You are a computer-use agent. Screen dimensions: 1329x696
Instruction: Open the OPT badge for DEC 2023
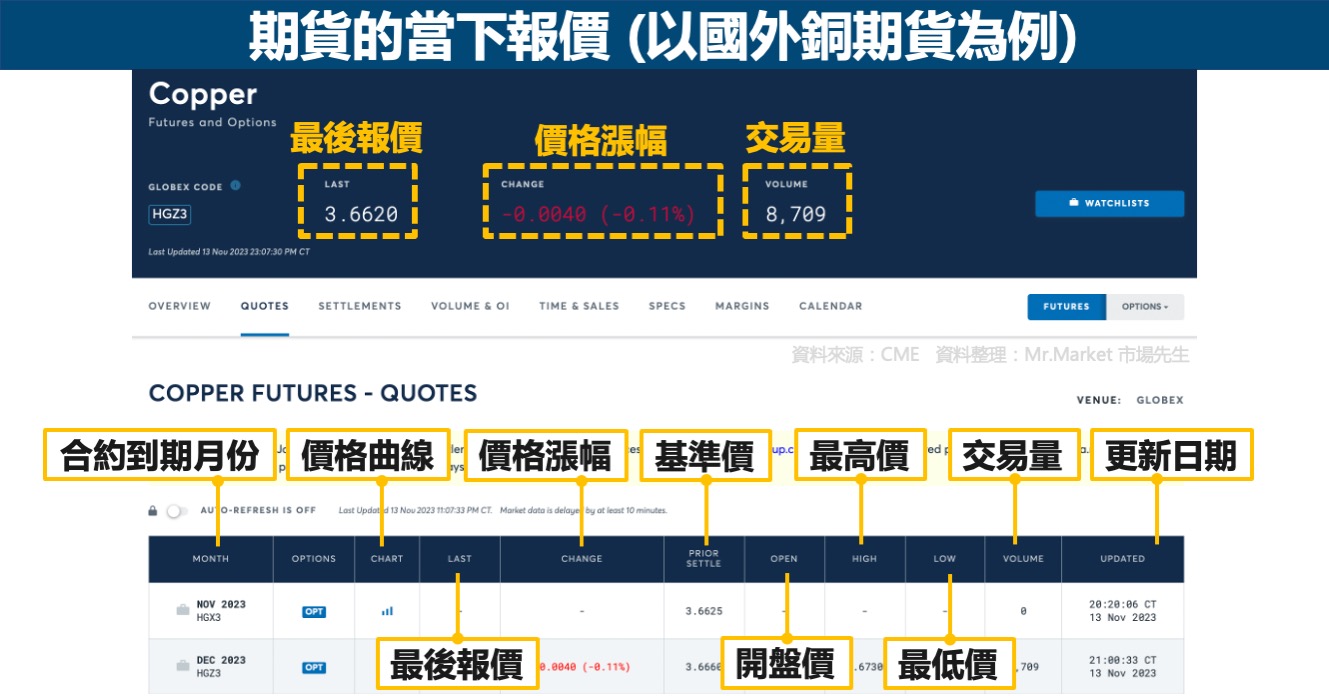click(314, 667)
